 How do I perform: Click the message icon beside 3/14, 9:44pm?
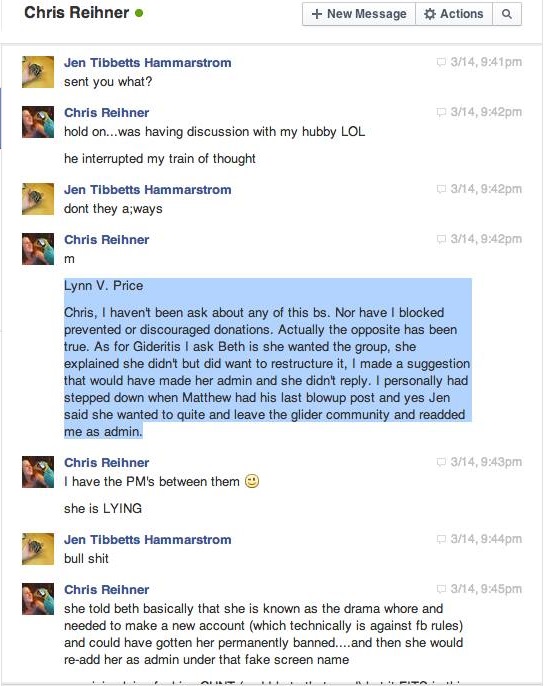click(441, 539)
